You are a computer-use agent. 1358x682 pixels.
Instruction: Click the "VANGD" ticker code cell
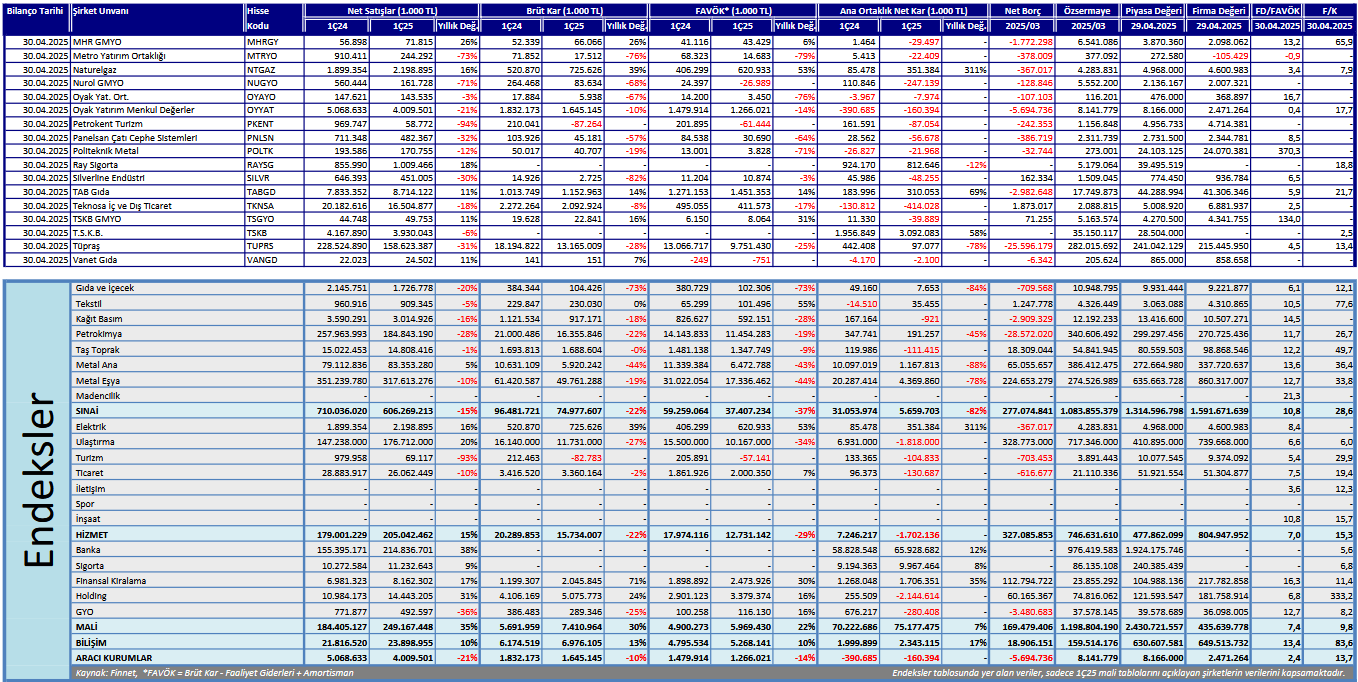tap(260, 259)
